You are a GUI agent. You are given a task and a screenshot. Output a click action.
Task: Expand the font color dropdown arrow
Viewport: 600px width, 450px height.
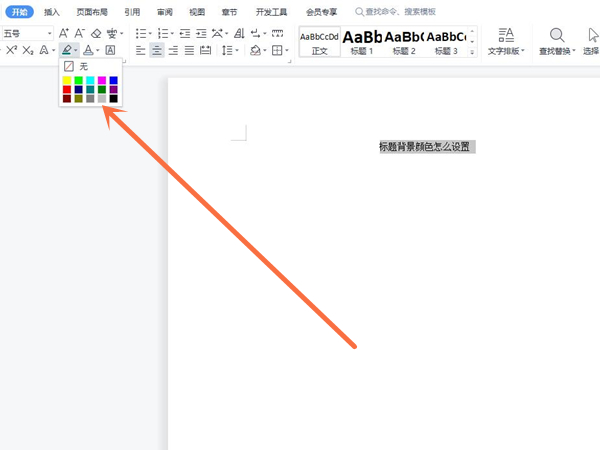pyautogui.click(x=98, y=51)
